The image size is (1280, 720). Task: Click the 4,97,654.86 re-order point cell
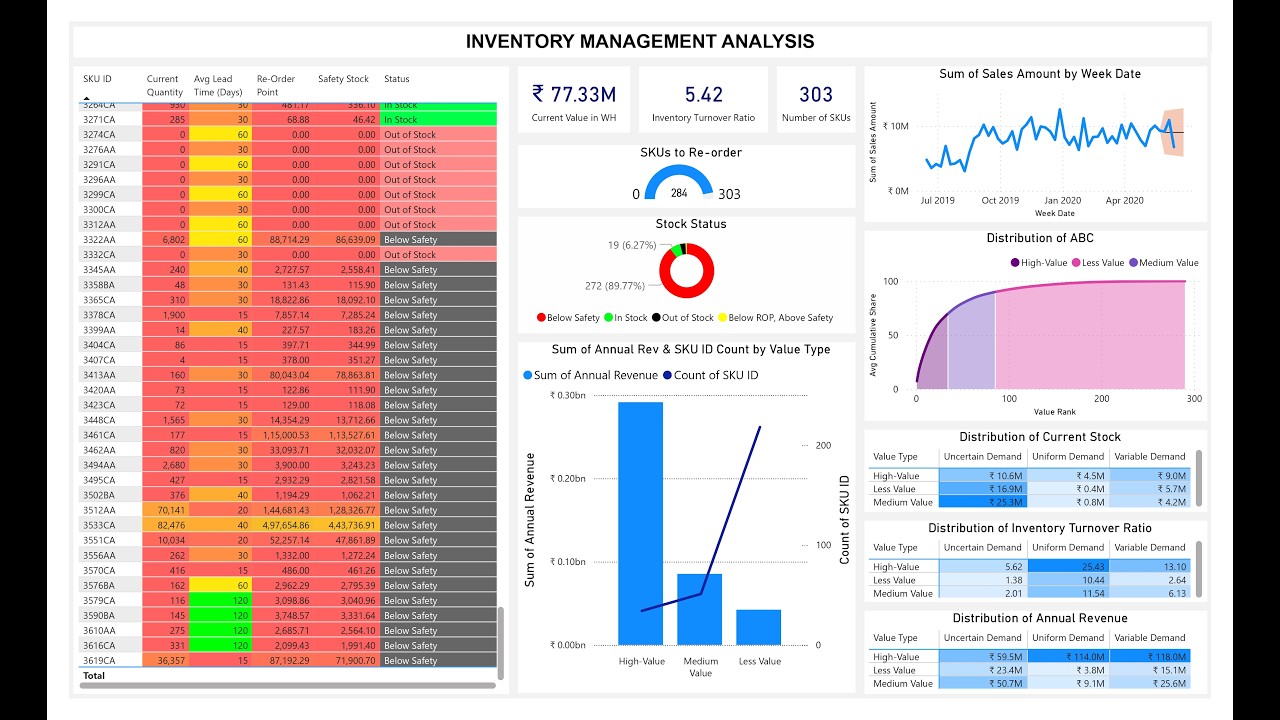pos(283,525)
